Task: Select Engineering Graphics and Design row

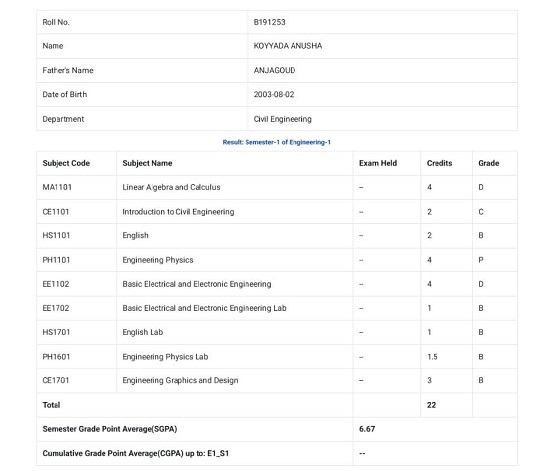Action: tap(277, 381)
